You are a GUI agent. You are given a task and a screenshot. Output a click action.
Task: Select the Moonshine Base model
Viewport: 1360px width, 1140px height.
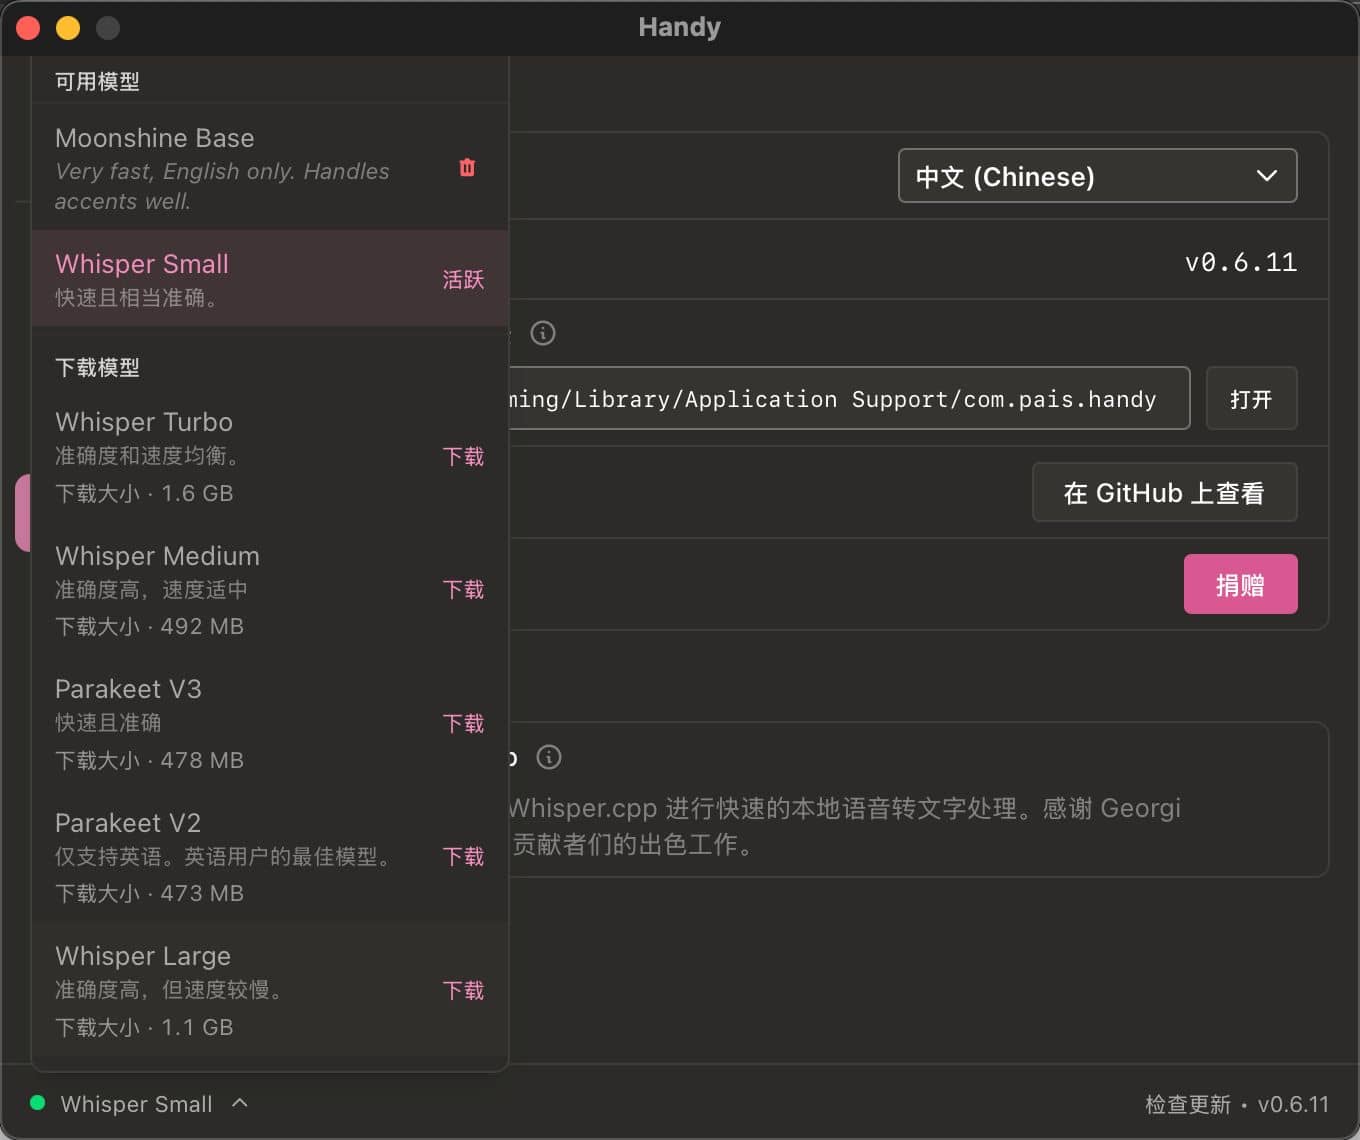[x=270, y=168]
